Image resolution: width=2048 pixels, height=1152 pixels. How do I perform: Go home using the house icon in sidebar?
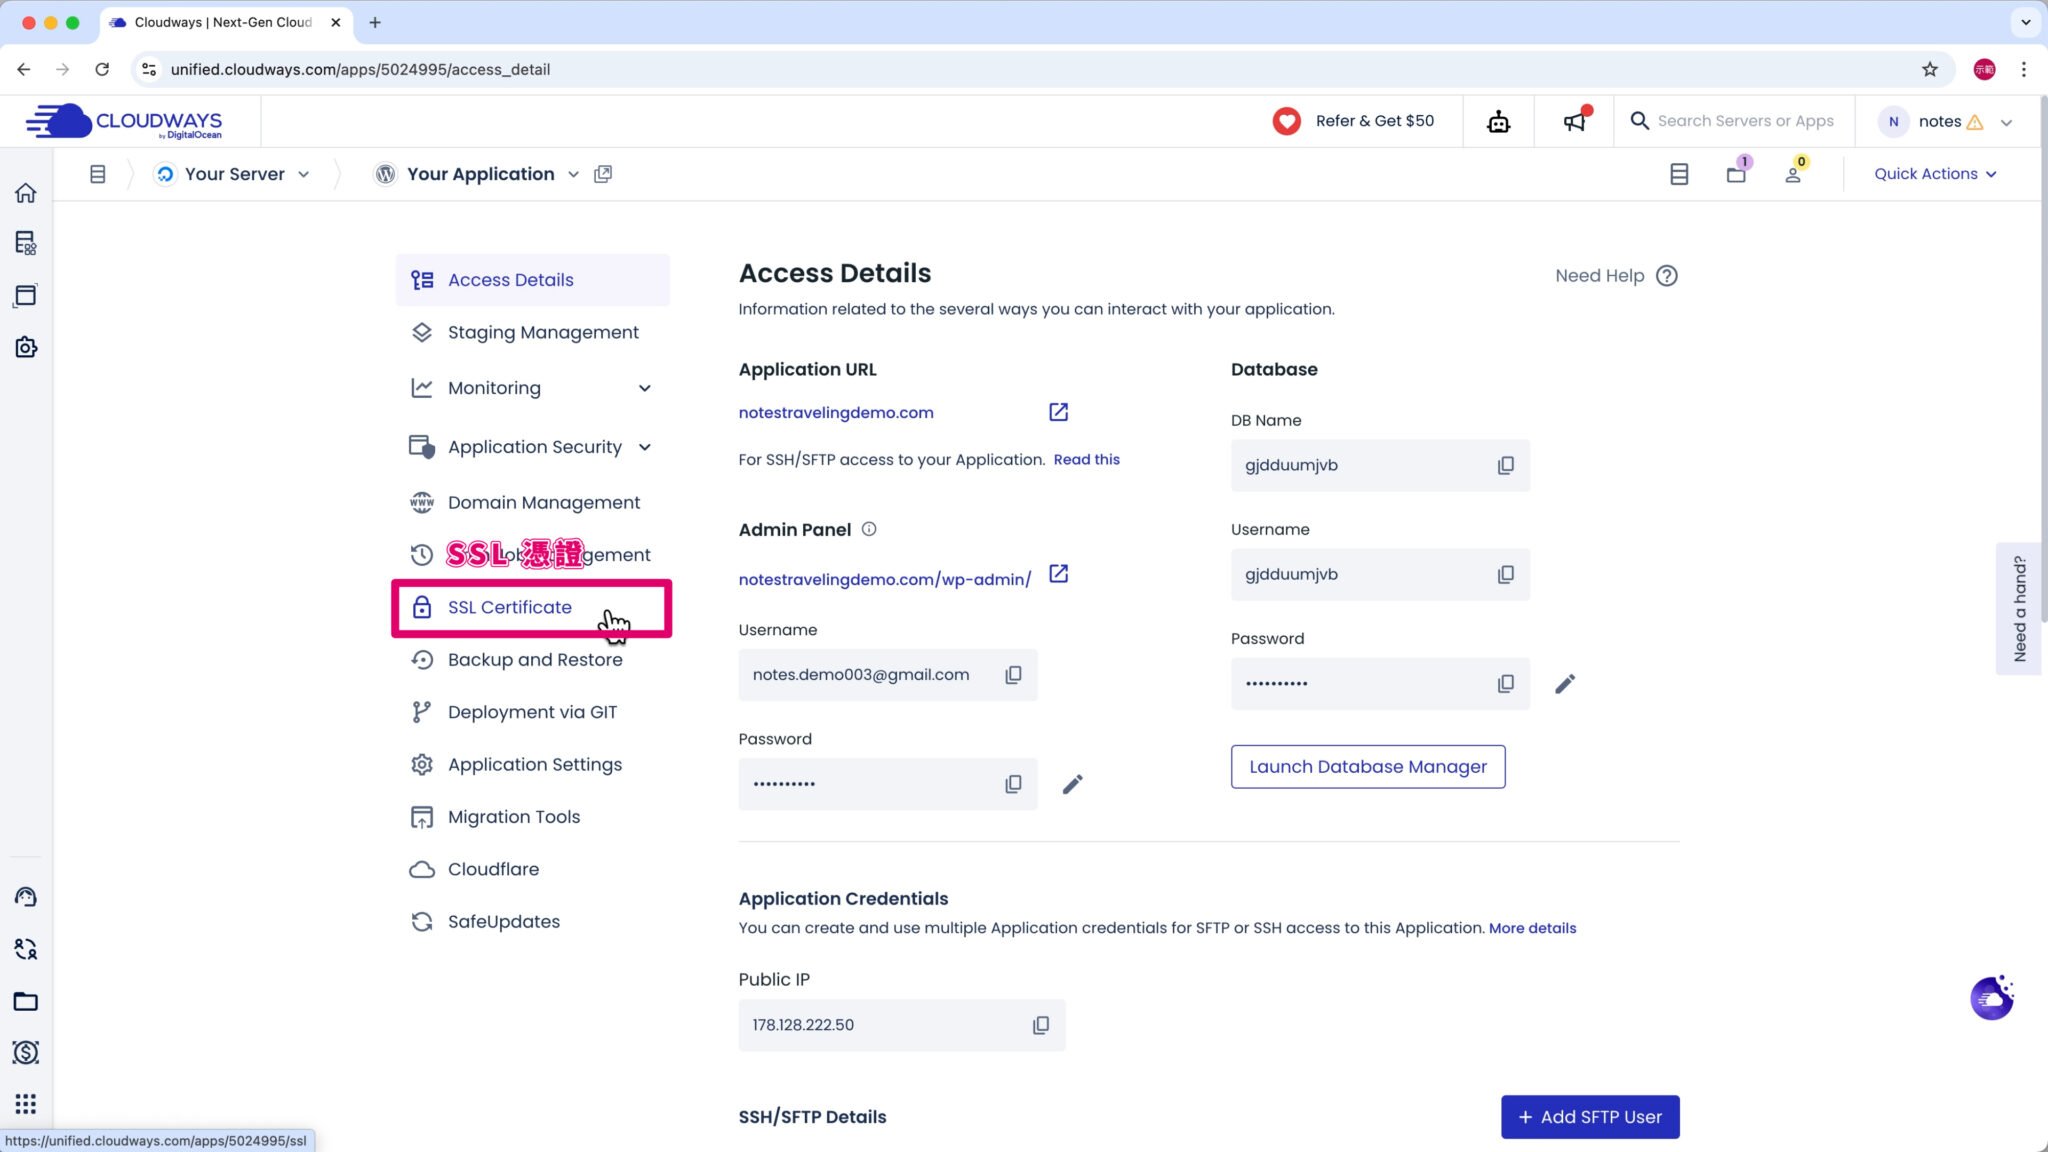(x=25, y=193)
